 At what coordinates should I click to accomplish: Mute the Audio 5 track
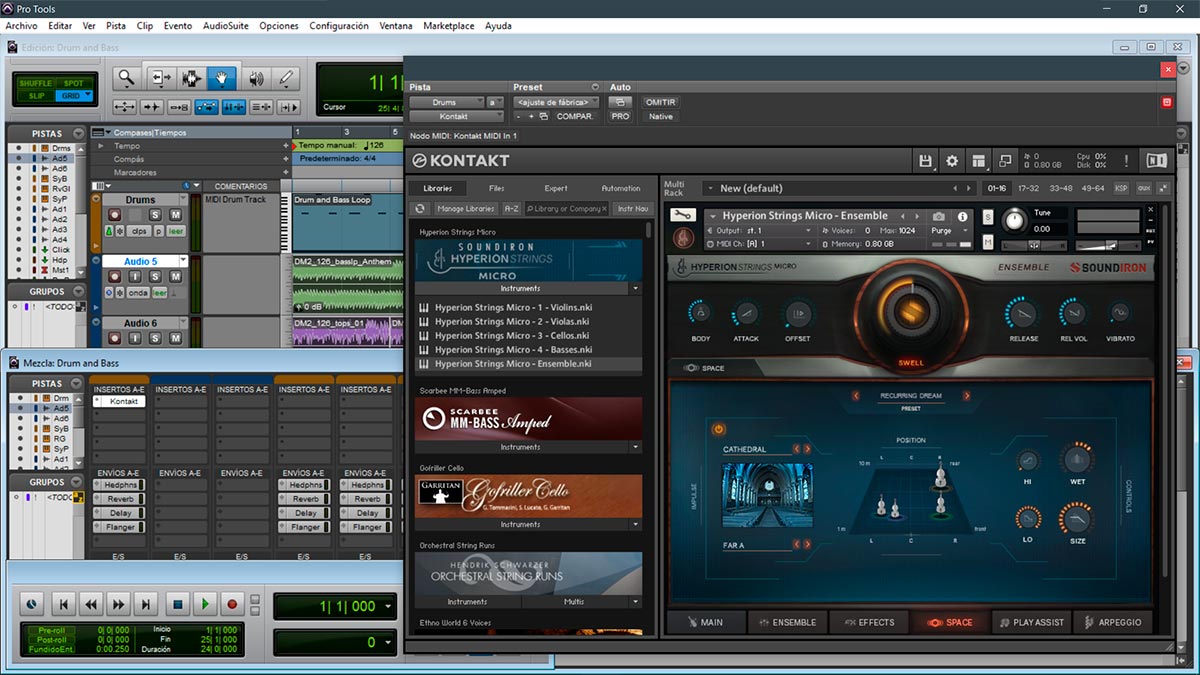[x=175, y=276]
